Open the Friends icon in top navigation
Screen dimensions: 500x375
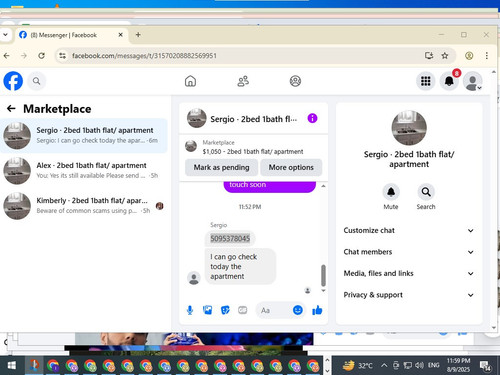(x=243, y=81)
